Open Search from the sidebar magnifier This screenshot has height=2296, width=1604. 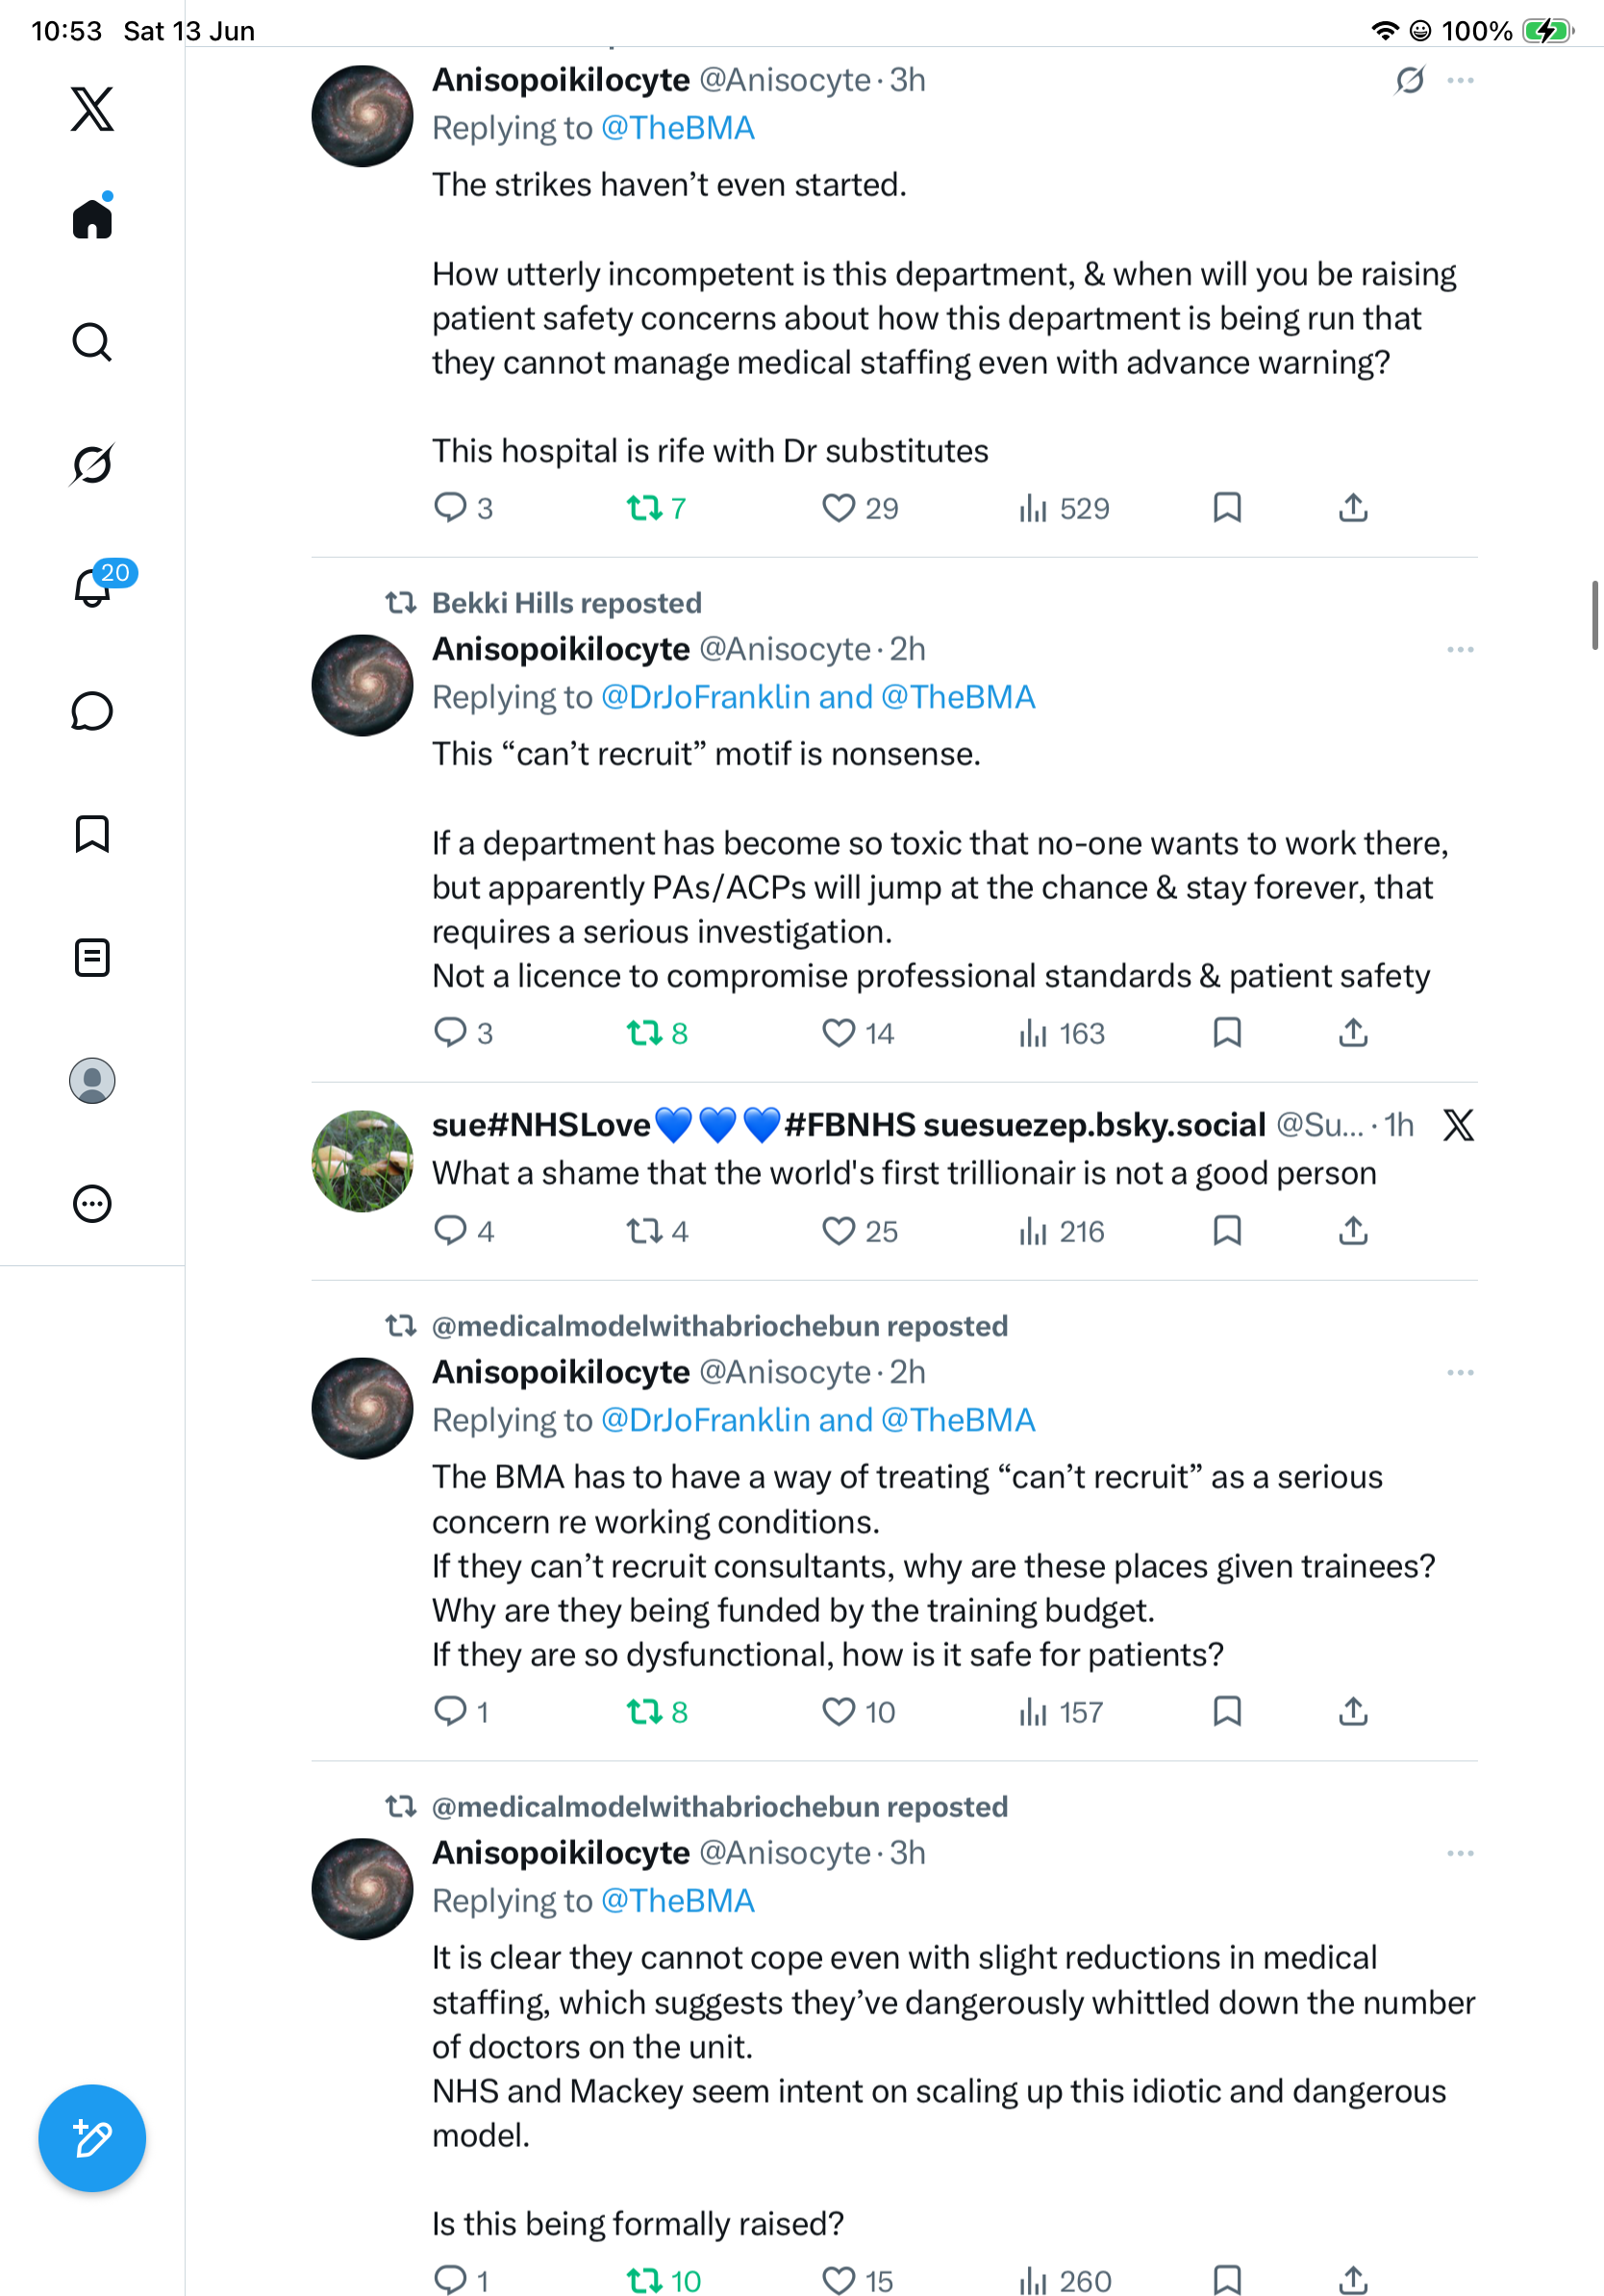pos(92,342)
